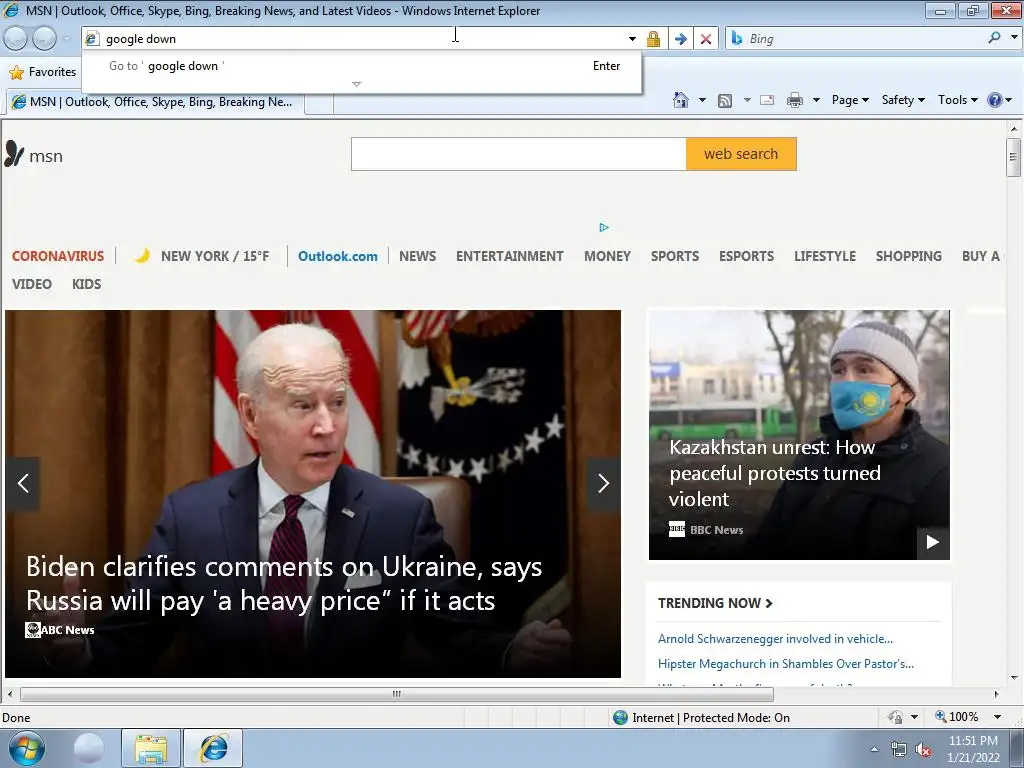1024x768 pixels.
Task: Open TRENDING NOW heading link
Action: coord(715,603)
